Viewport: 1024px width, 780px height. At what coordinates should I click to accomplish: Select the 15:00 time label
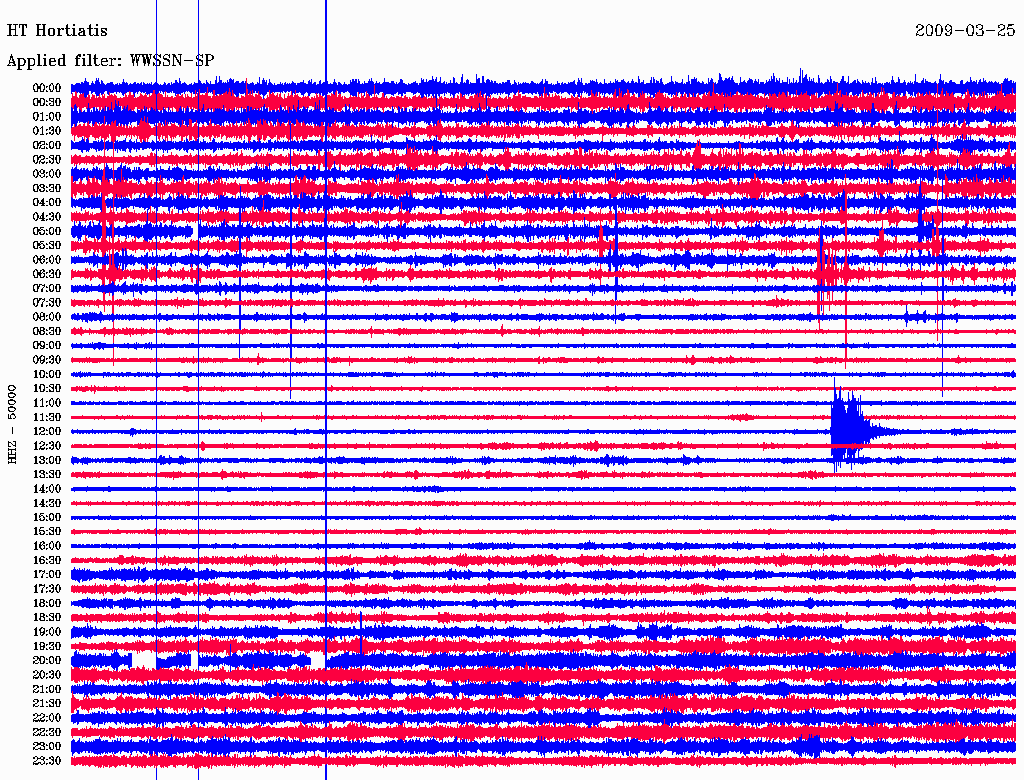(x=47, y=517)
